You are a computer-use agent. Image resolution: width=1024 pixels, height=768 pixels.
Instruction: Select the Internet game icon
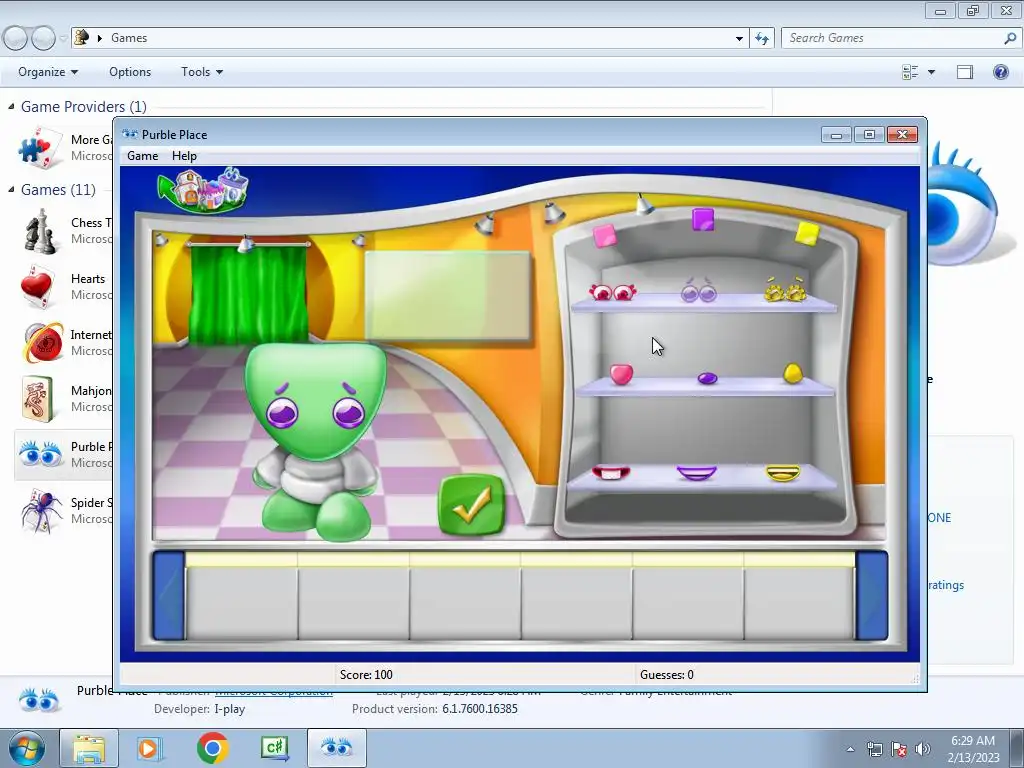pyautogui.click(x=42, y=342)
